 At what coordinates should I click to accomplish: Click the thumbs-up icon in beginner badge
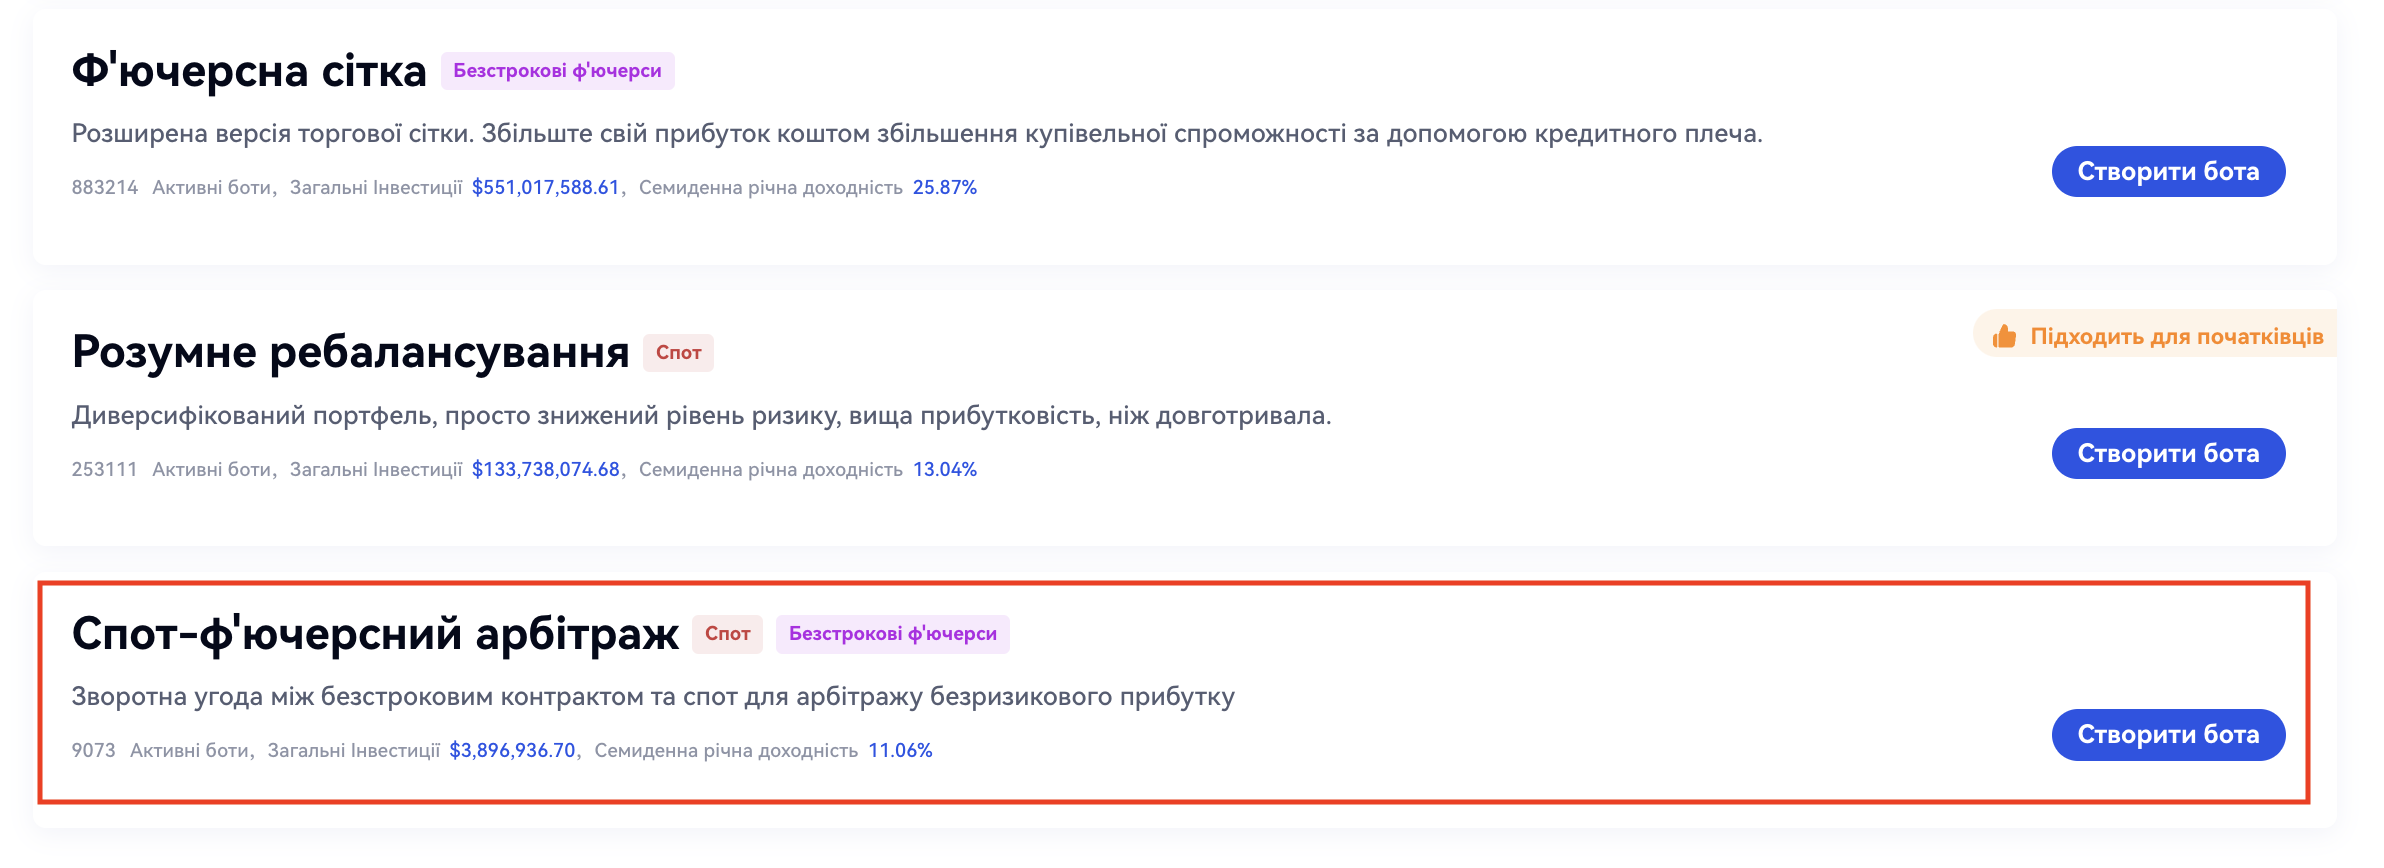[2003, 336]
